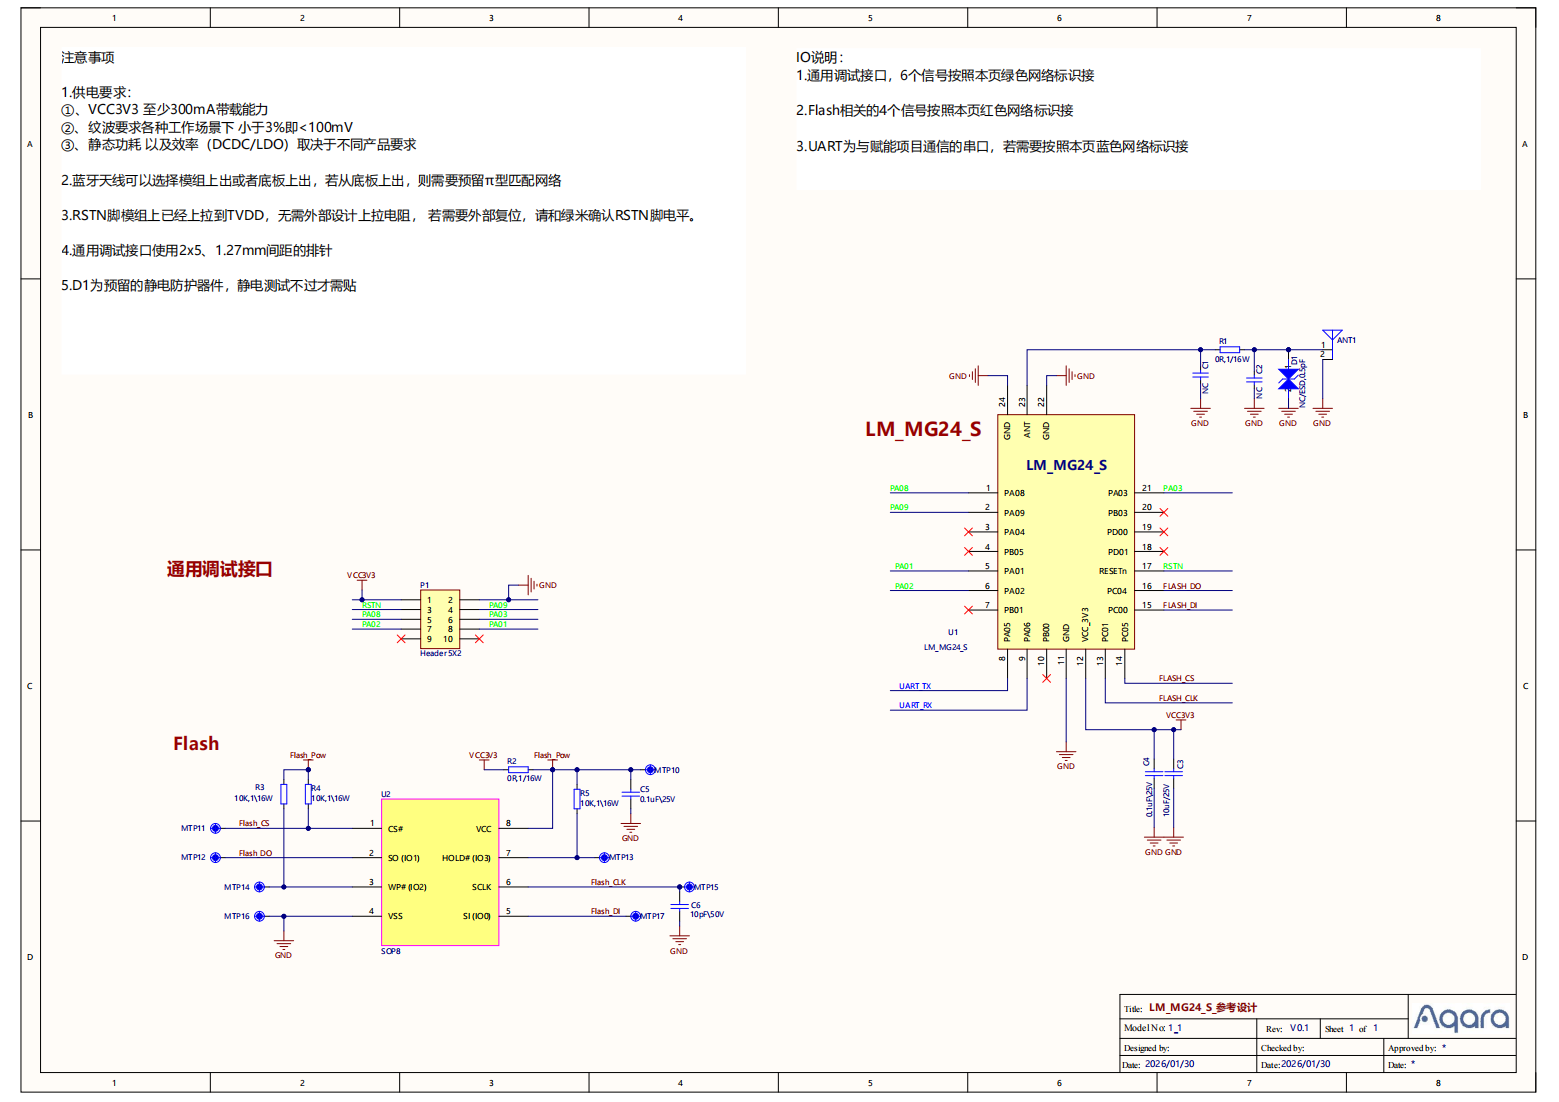This screenshot has height=1102, width=1559.
Task: Select capacitor C2 beside diode D1
Action: [x=1254, y=381]
